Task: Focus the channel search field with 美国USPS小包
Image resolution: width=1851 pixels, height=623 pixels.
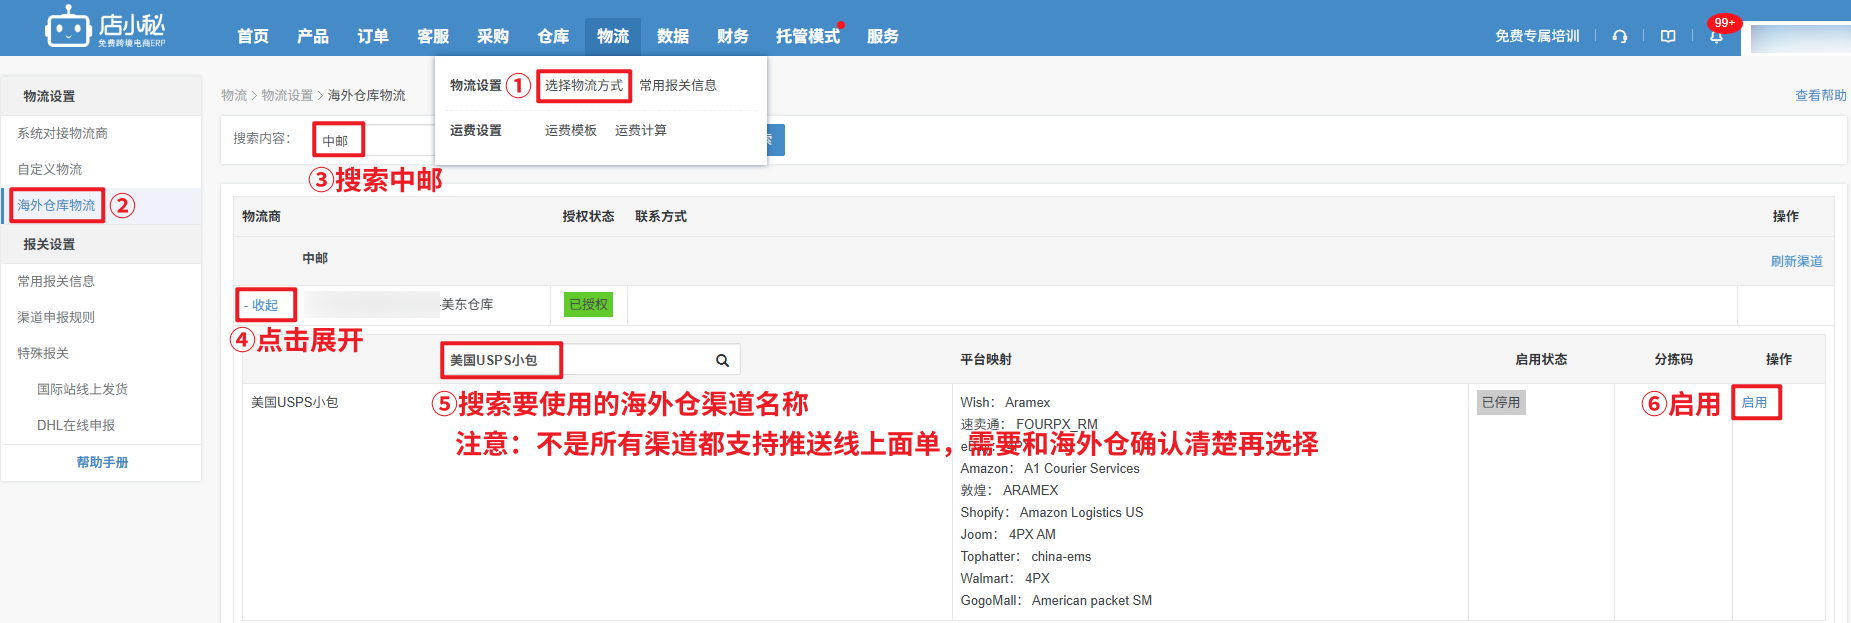Action: [591, 360]
